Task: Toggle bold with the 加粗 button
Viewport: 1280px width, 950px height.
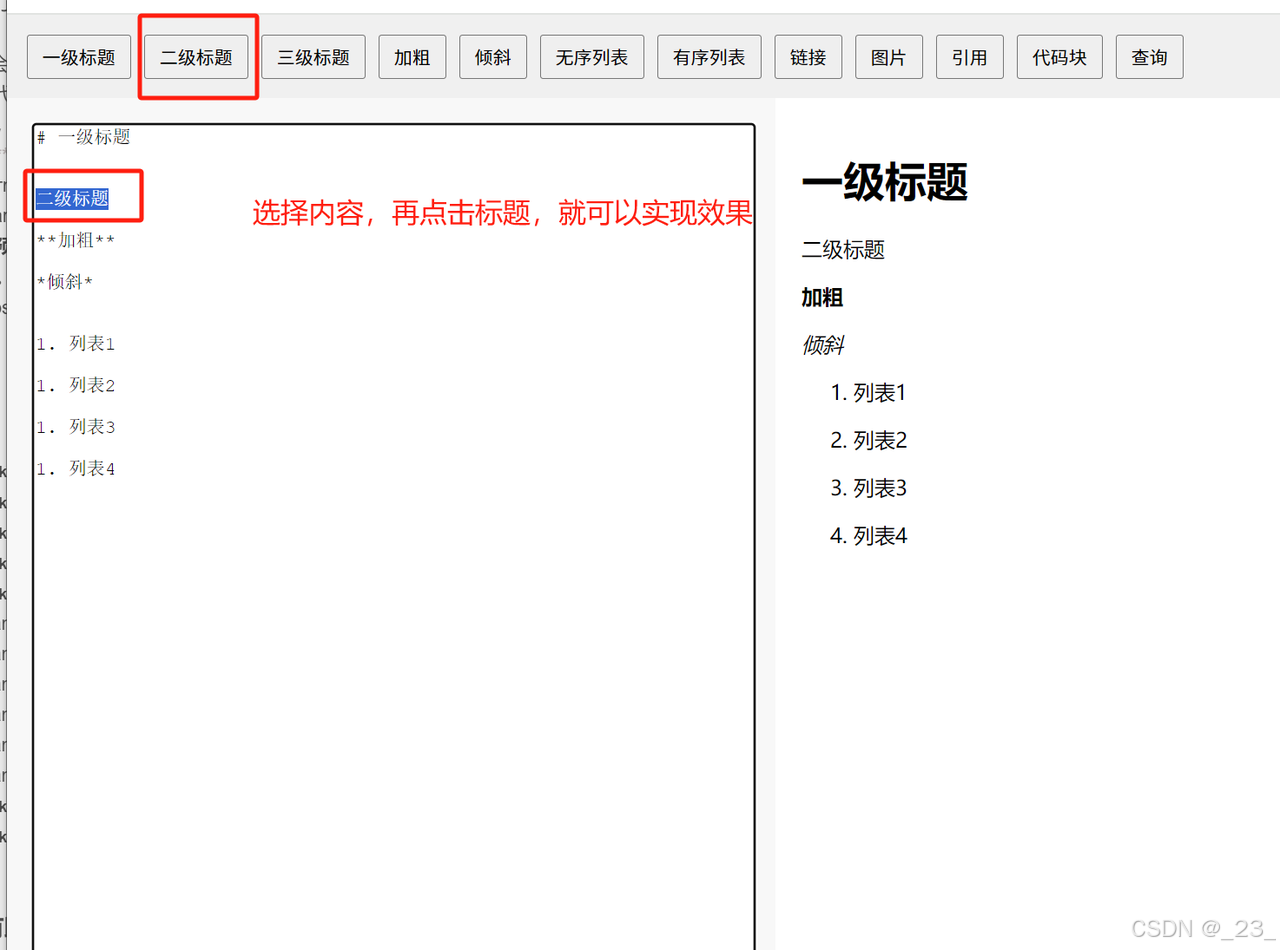Action: click(x=412, y=57)
